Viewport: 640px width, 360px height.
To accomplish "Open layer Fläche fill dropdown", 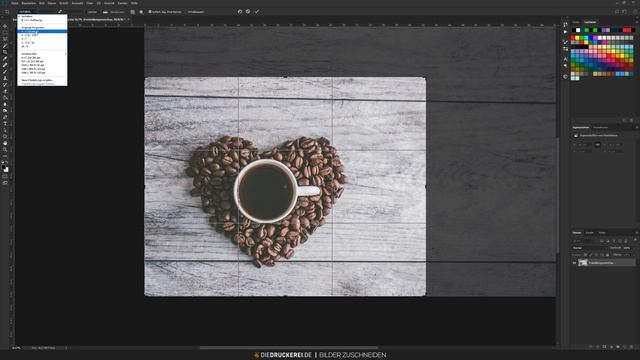I will [x=627, y=255].
